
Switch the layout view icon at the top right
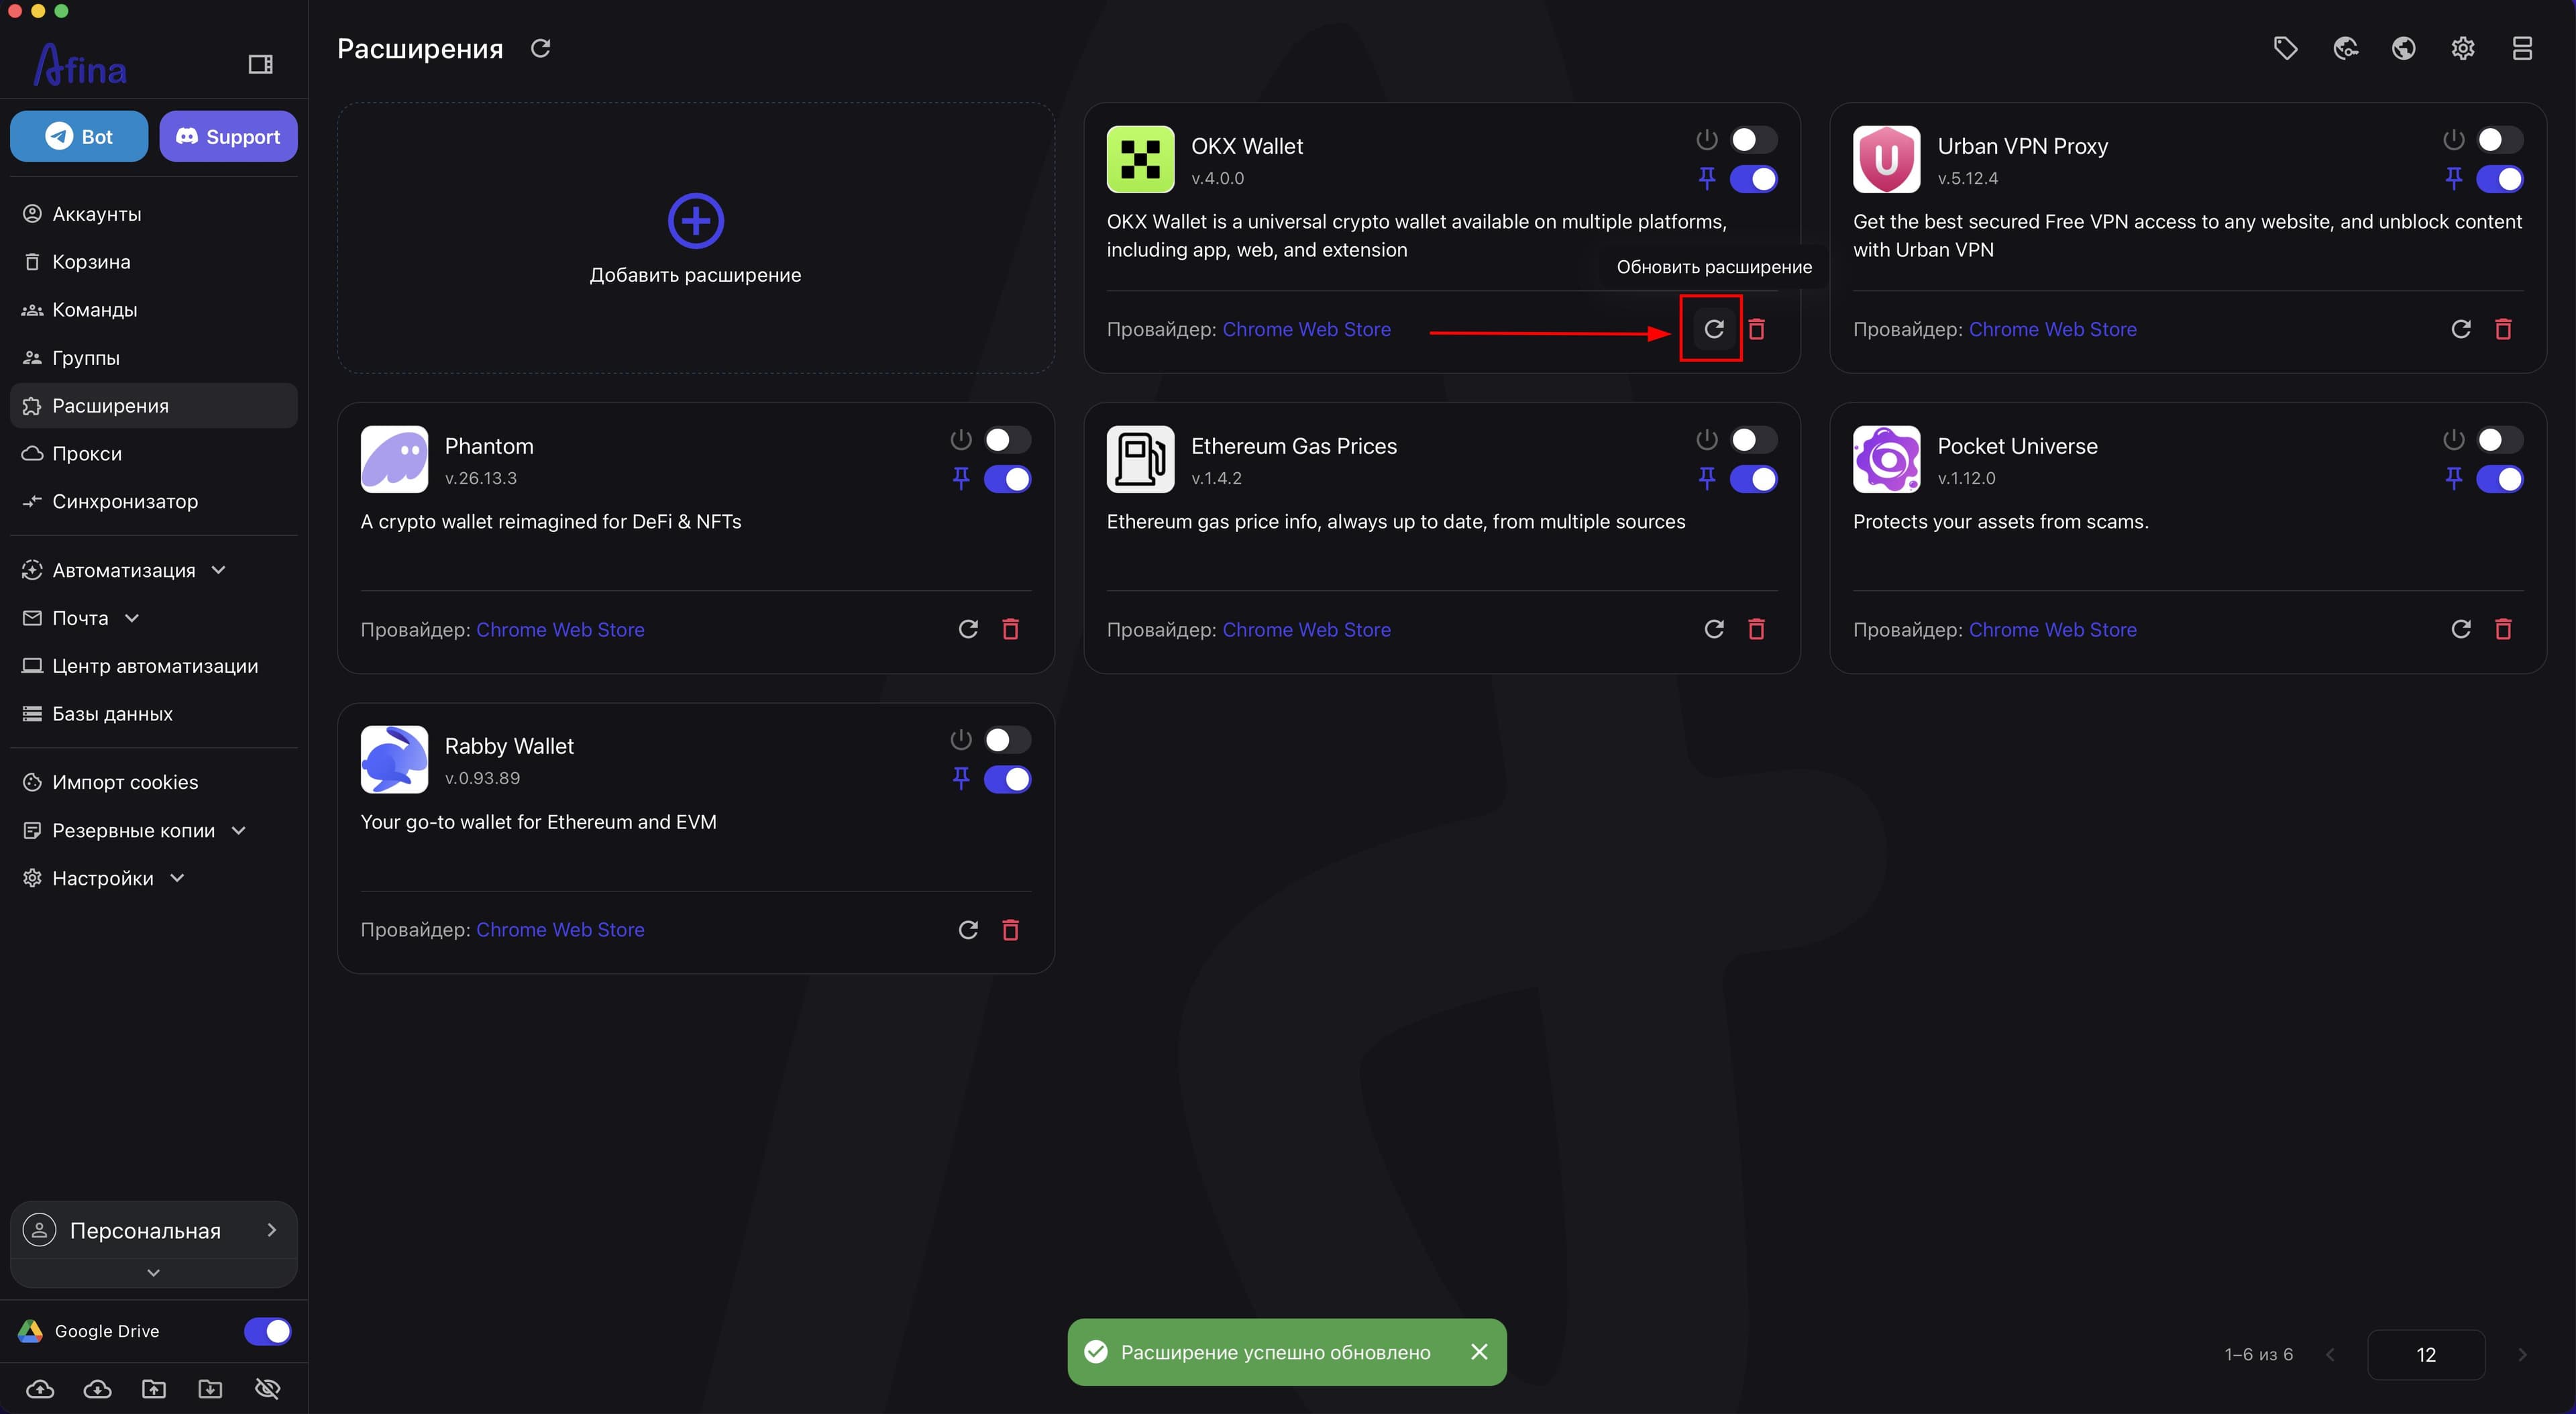click(x=2522, y=48)
